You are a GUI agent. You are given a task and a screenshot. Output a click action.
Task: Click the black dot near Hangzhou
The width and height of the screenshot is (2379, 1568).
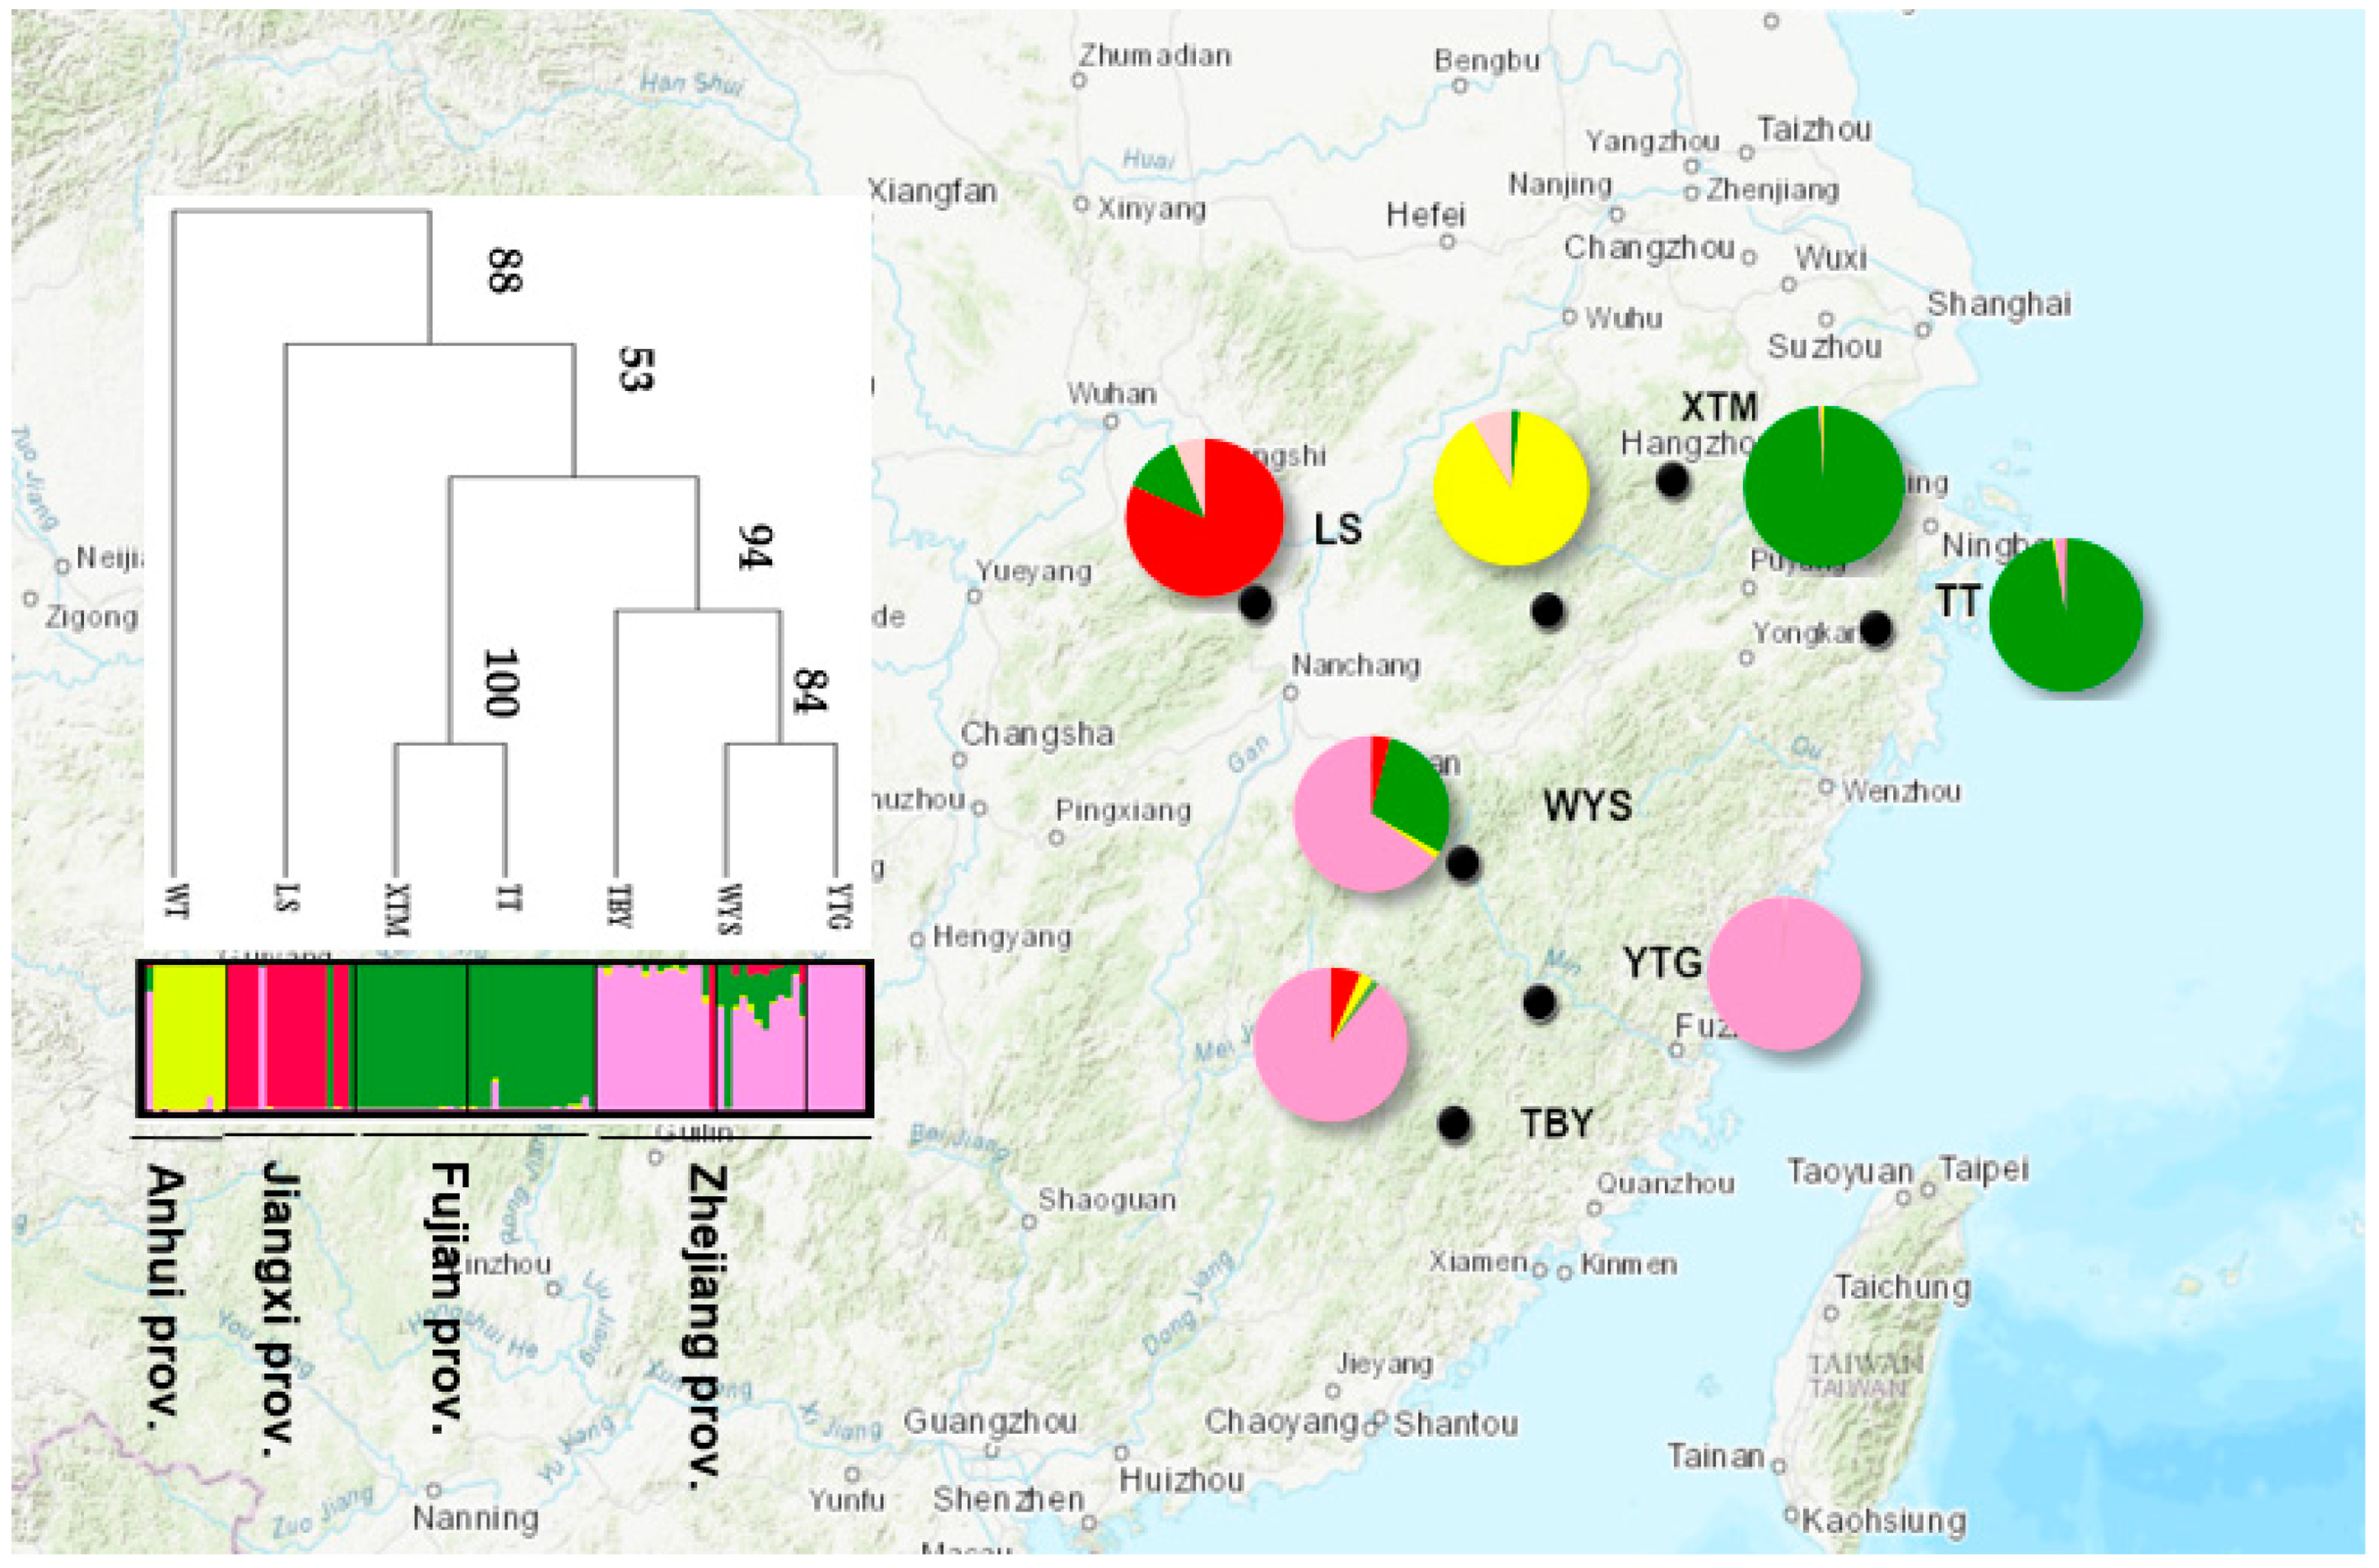pos(1672,481)
